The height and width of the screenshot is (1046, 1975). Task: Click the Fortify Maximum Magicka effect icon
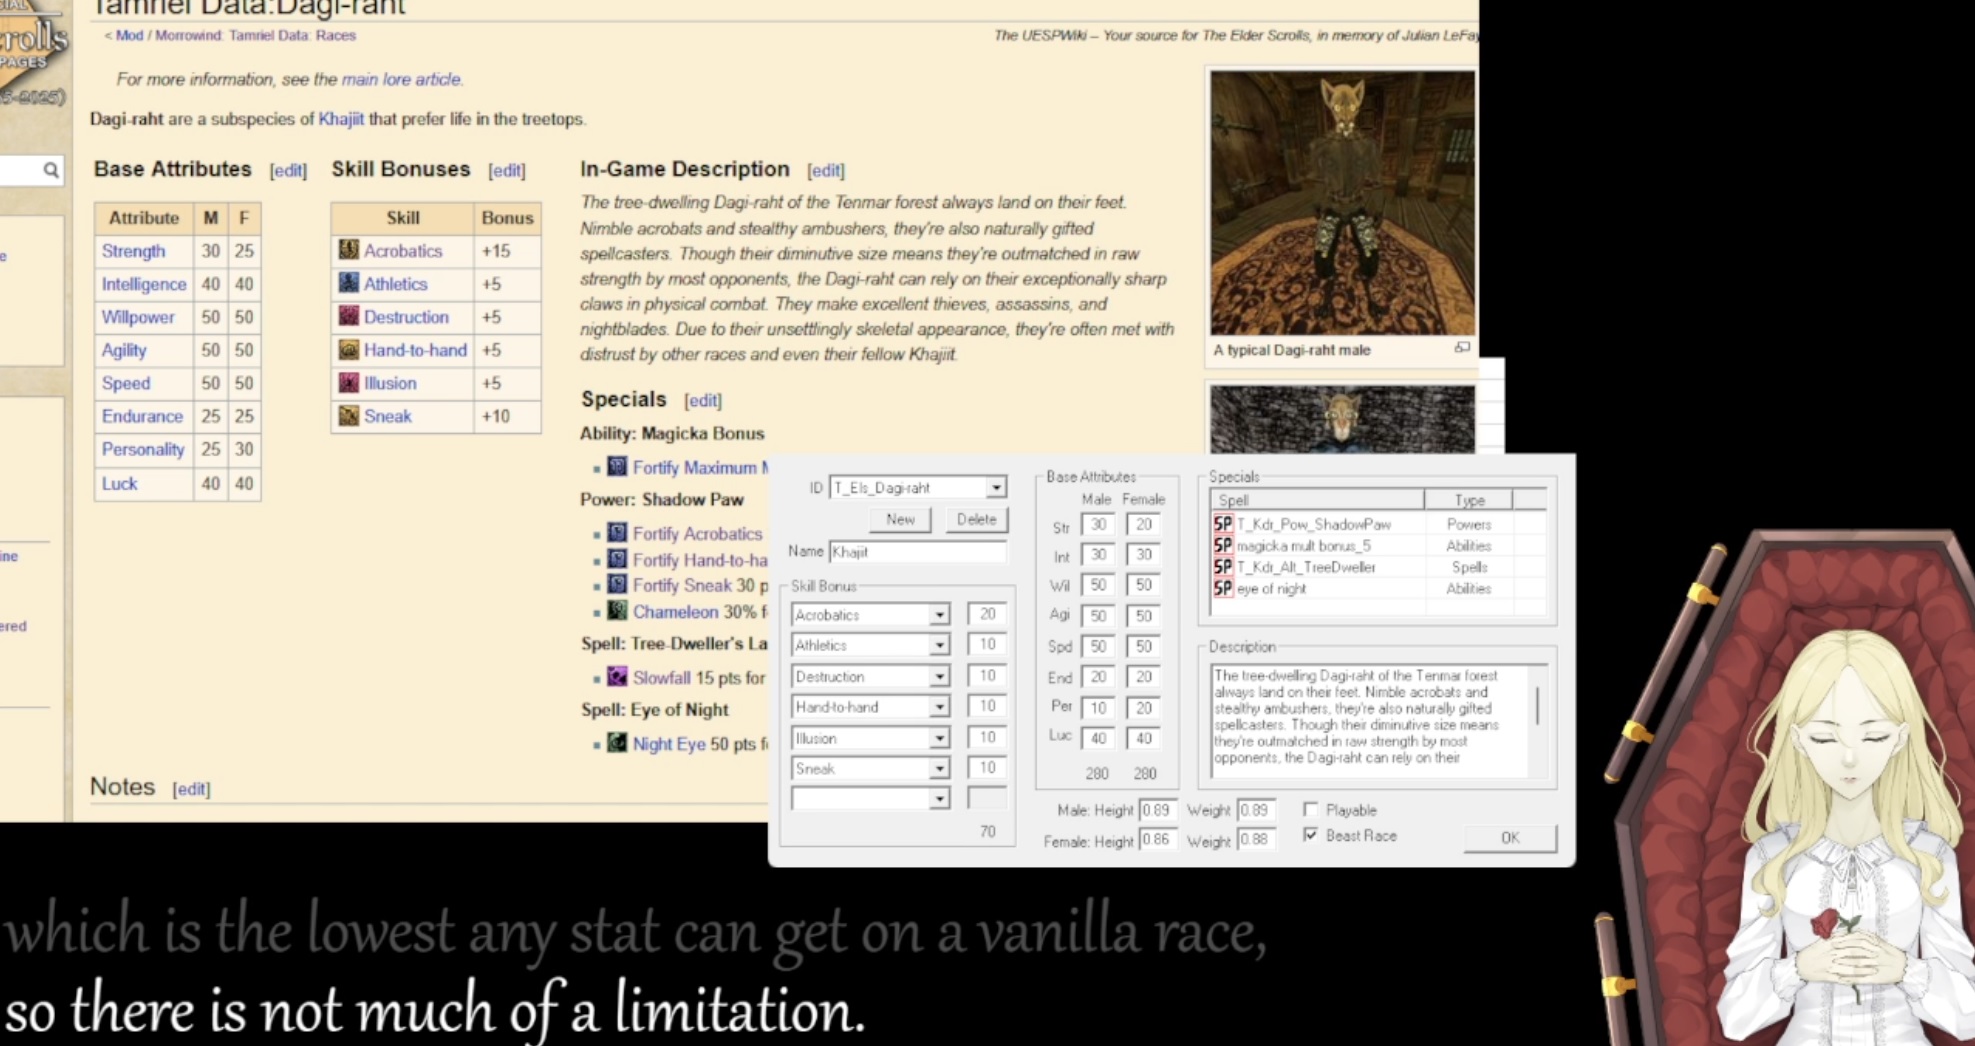coord(617,466)
